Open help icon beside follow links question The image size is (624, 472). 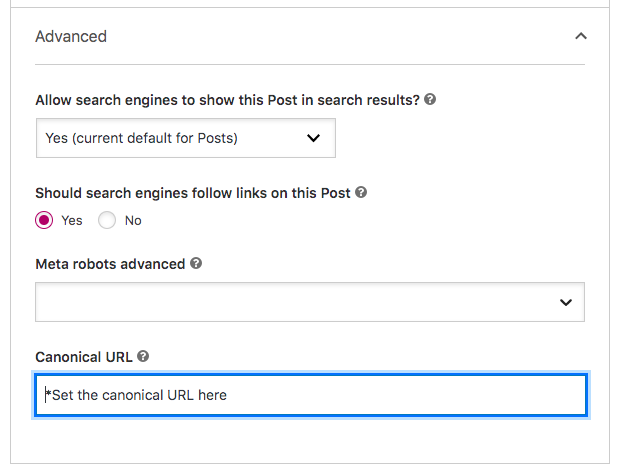click(x=361, y=192)
